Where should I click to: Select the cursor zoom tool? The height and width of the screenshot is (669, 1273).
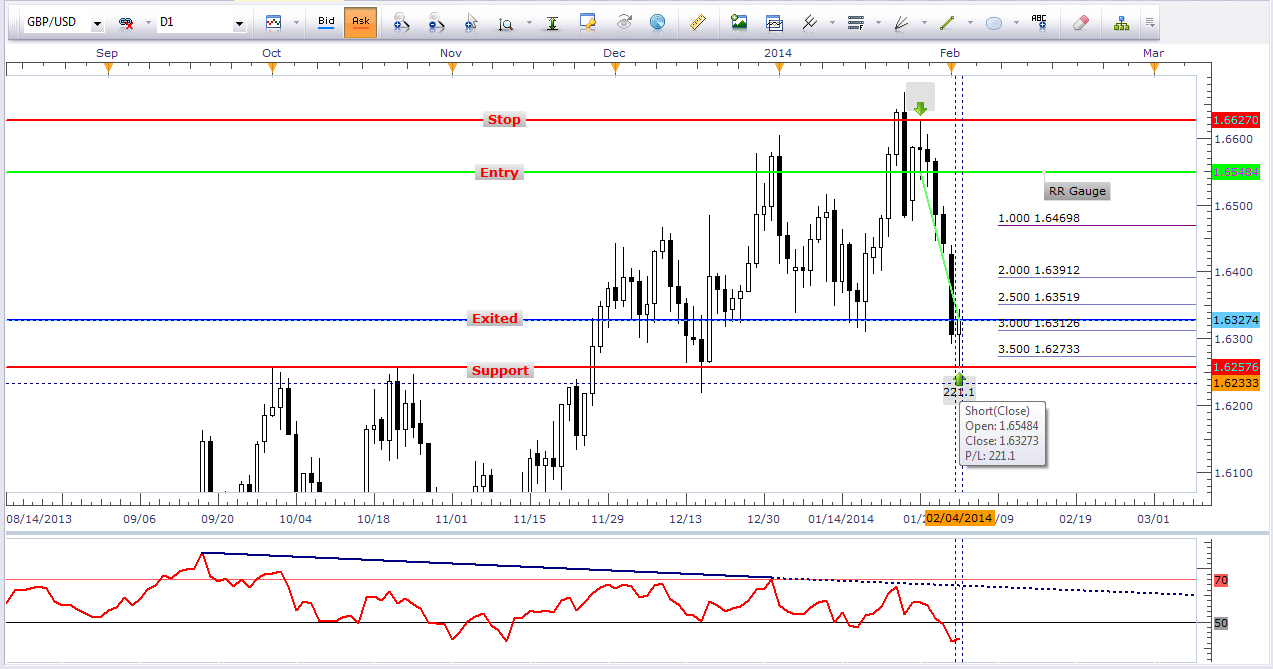473,22
